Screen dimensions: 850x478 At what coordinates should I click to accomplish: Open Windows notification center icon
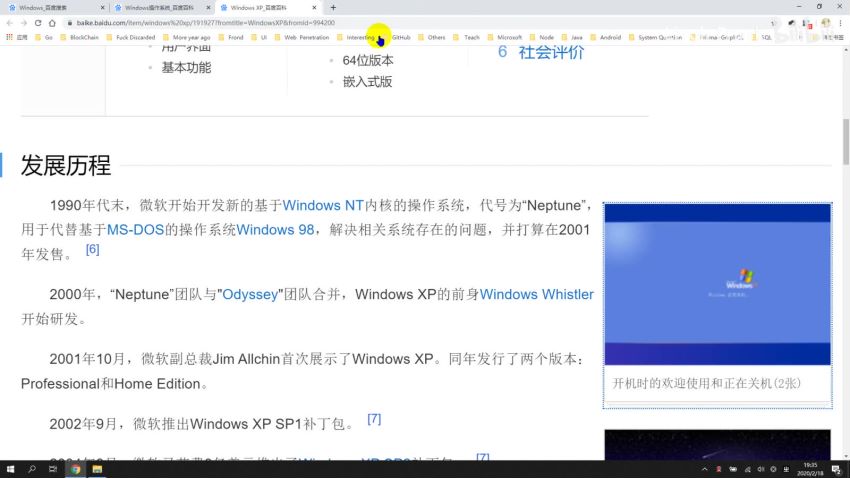point(836,469)
